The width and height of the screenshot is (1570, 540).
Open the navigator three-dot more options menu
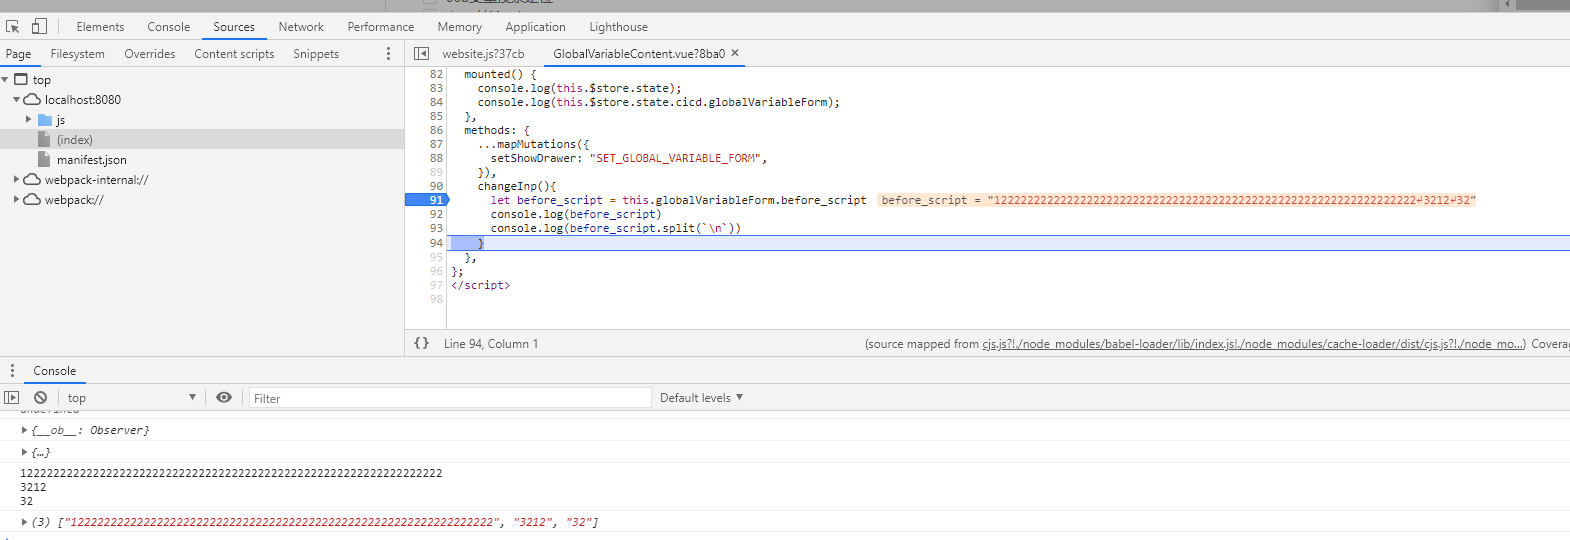click(388, 54)
